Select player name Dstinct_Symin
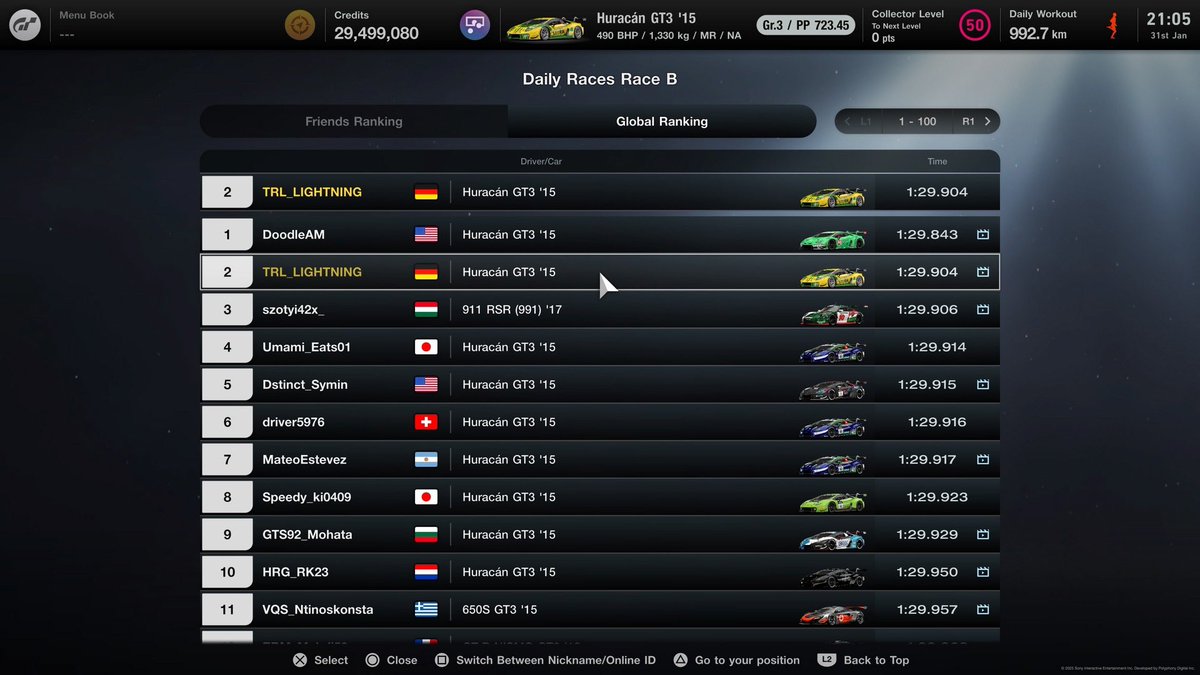The width and height of the screenshot is (1200, 675). (305, 384)
